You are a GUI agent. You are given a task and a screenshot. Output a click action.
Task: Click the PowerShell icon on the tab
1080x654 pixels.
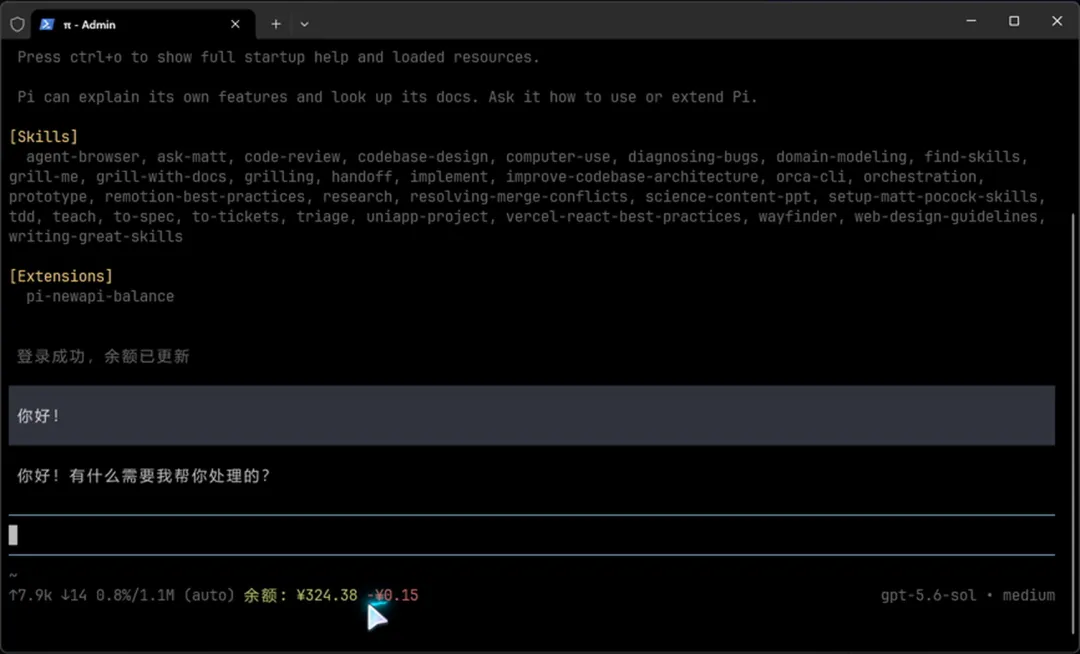[47, 24]
